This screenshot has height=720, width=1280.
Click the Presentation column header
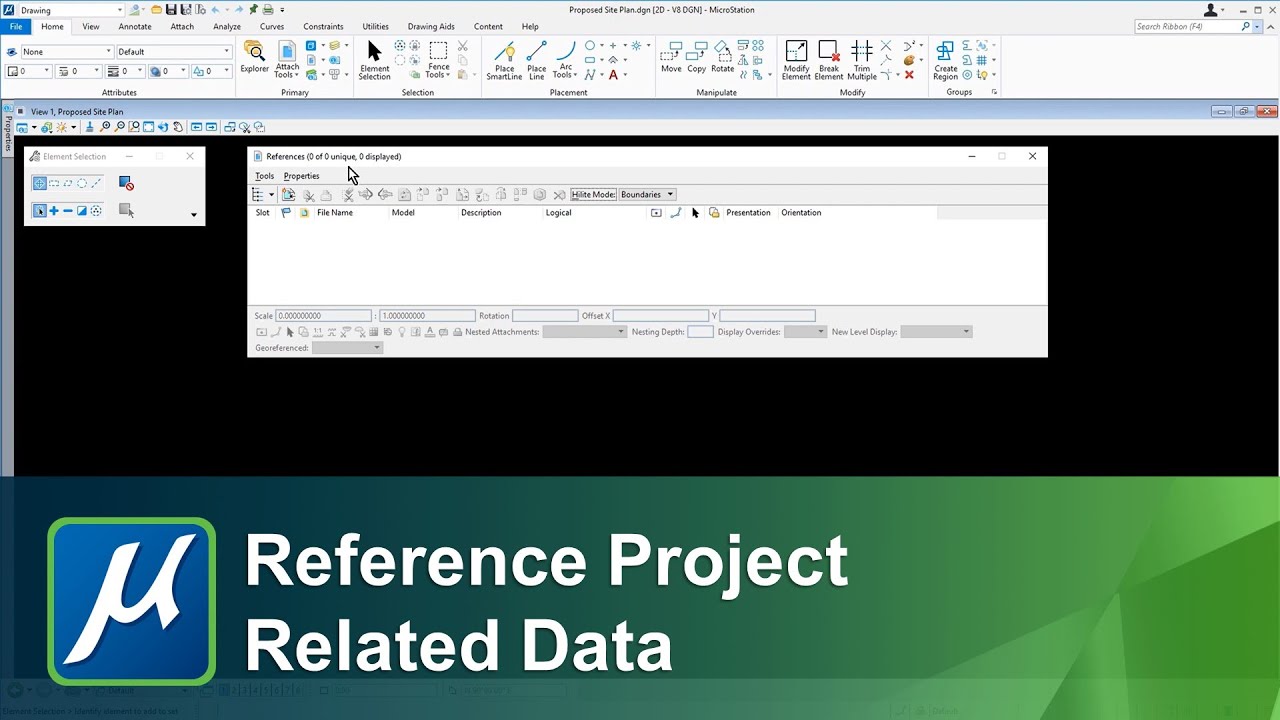coord(748,212)
